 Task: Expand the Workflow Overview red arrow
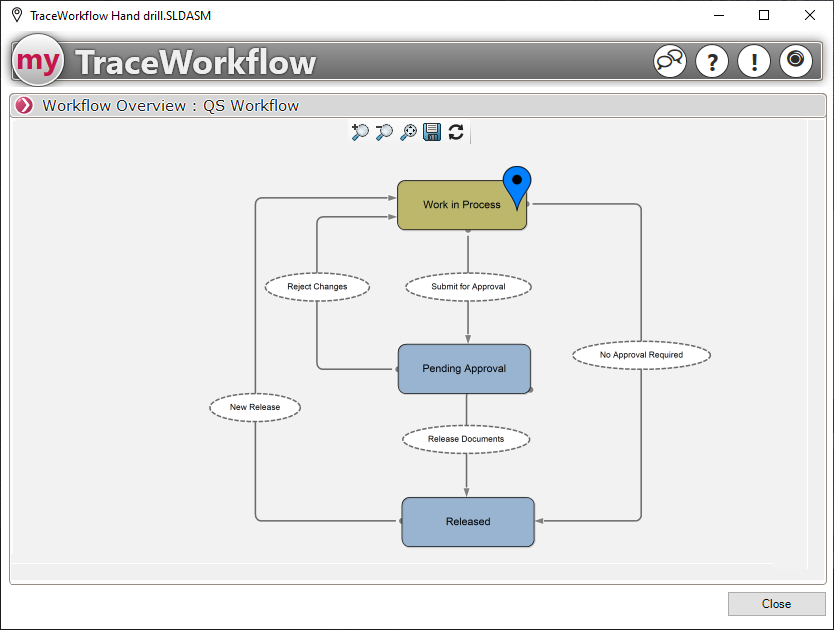(24, 106)
